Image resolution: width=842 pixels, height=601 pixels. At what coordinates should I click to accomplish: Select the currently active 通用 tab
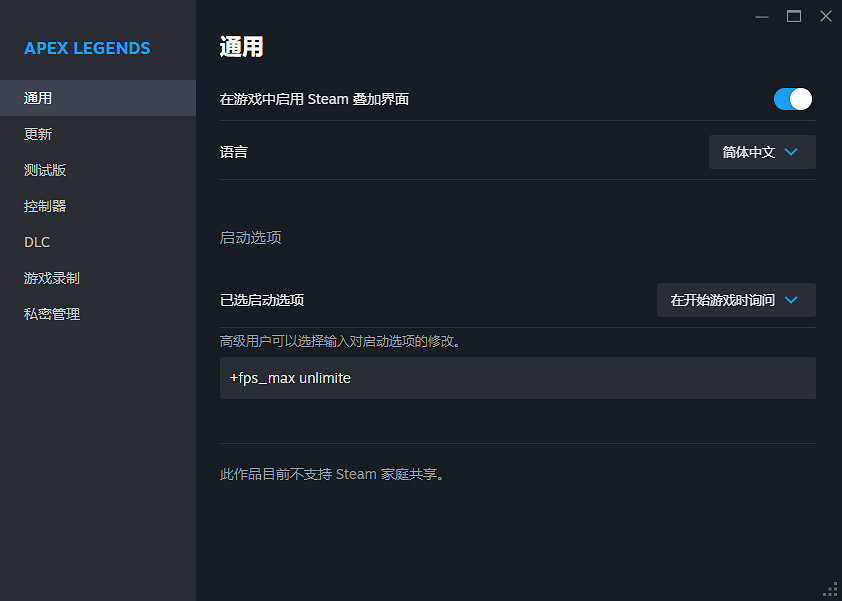38,97
